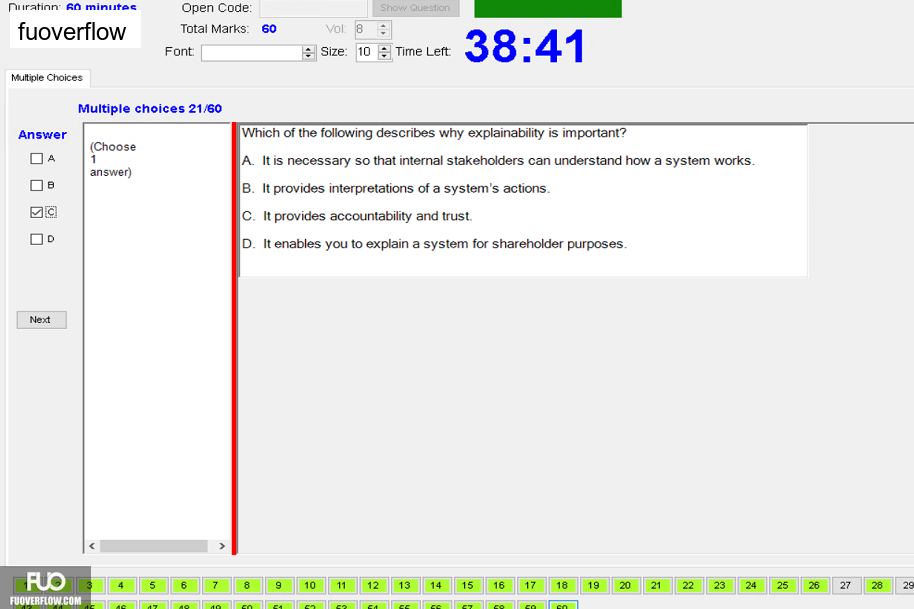Image resolution: width=914 pixels, height=609 pixels.
Task: Jump to question 18
Action: tap(562, 585)
